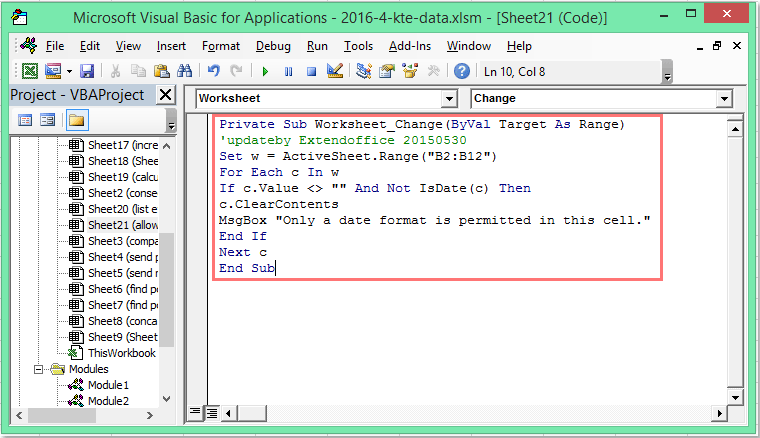Click the Save toolbar icon
The image size is (760, 438).
87,71
